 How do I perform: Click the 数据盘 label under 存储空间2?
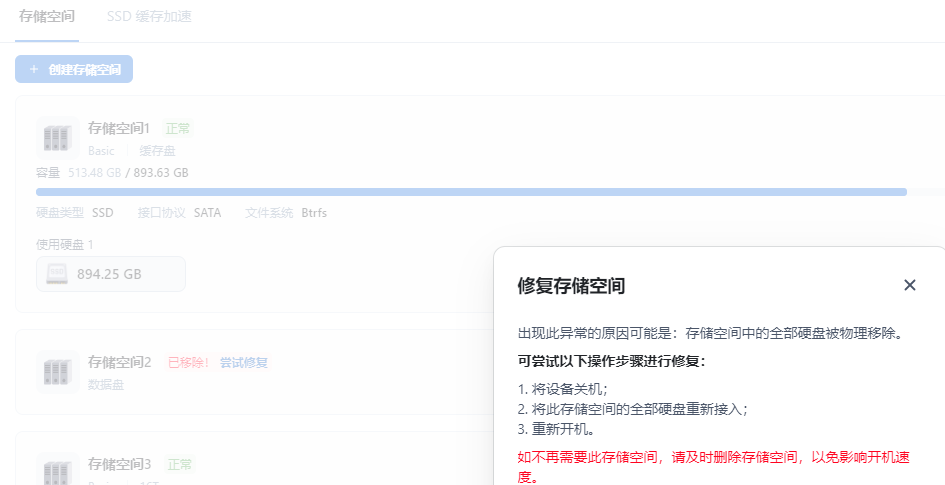(106, 384)
